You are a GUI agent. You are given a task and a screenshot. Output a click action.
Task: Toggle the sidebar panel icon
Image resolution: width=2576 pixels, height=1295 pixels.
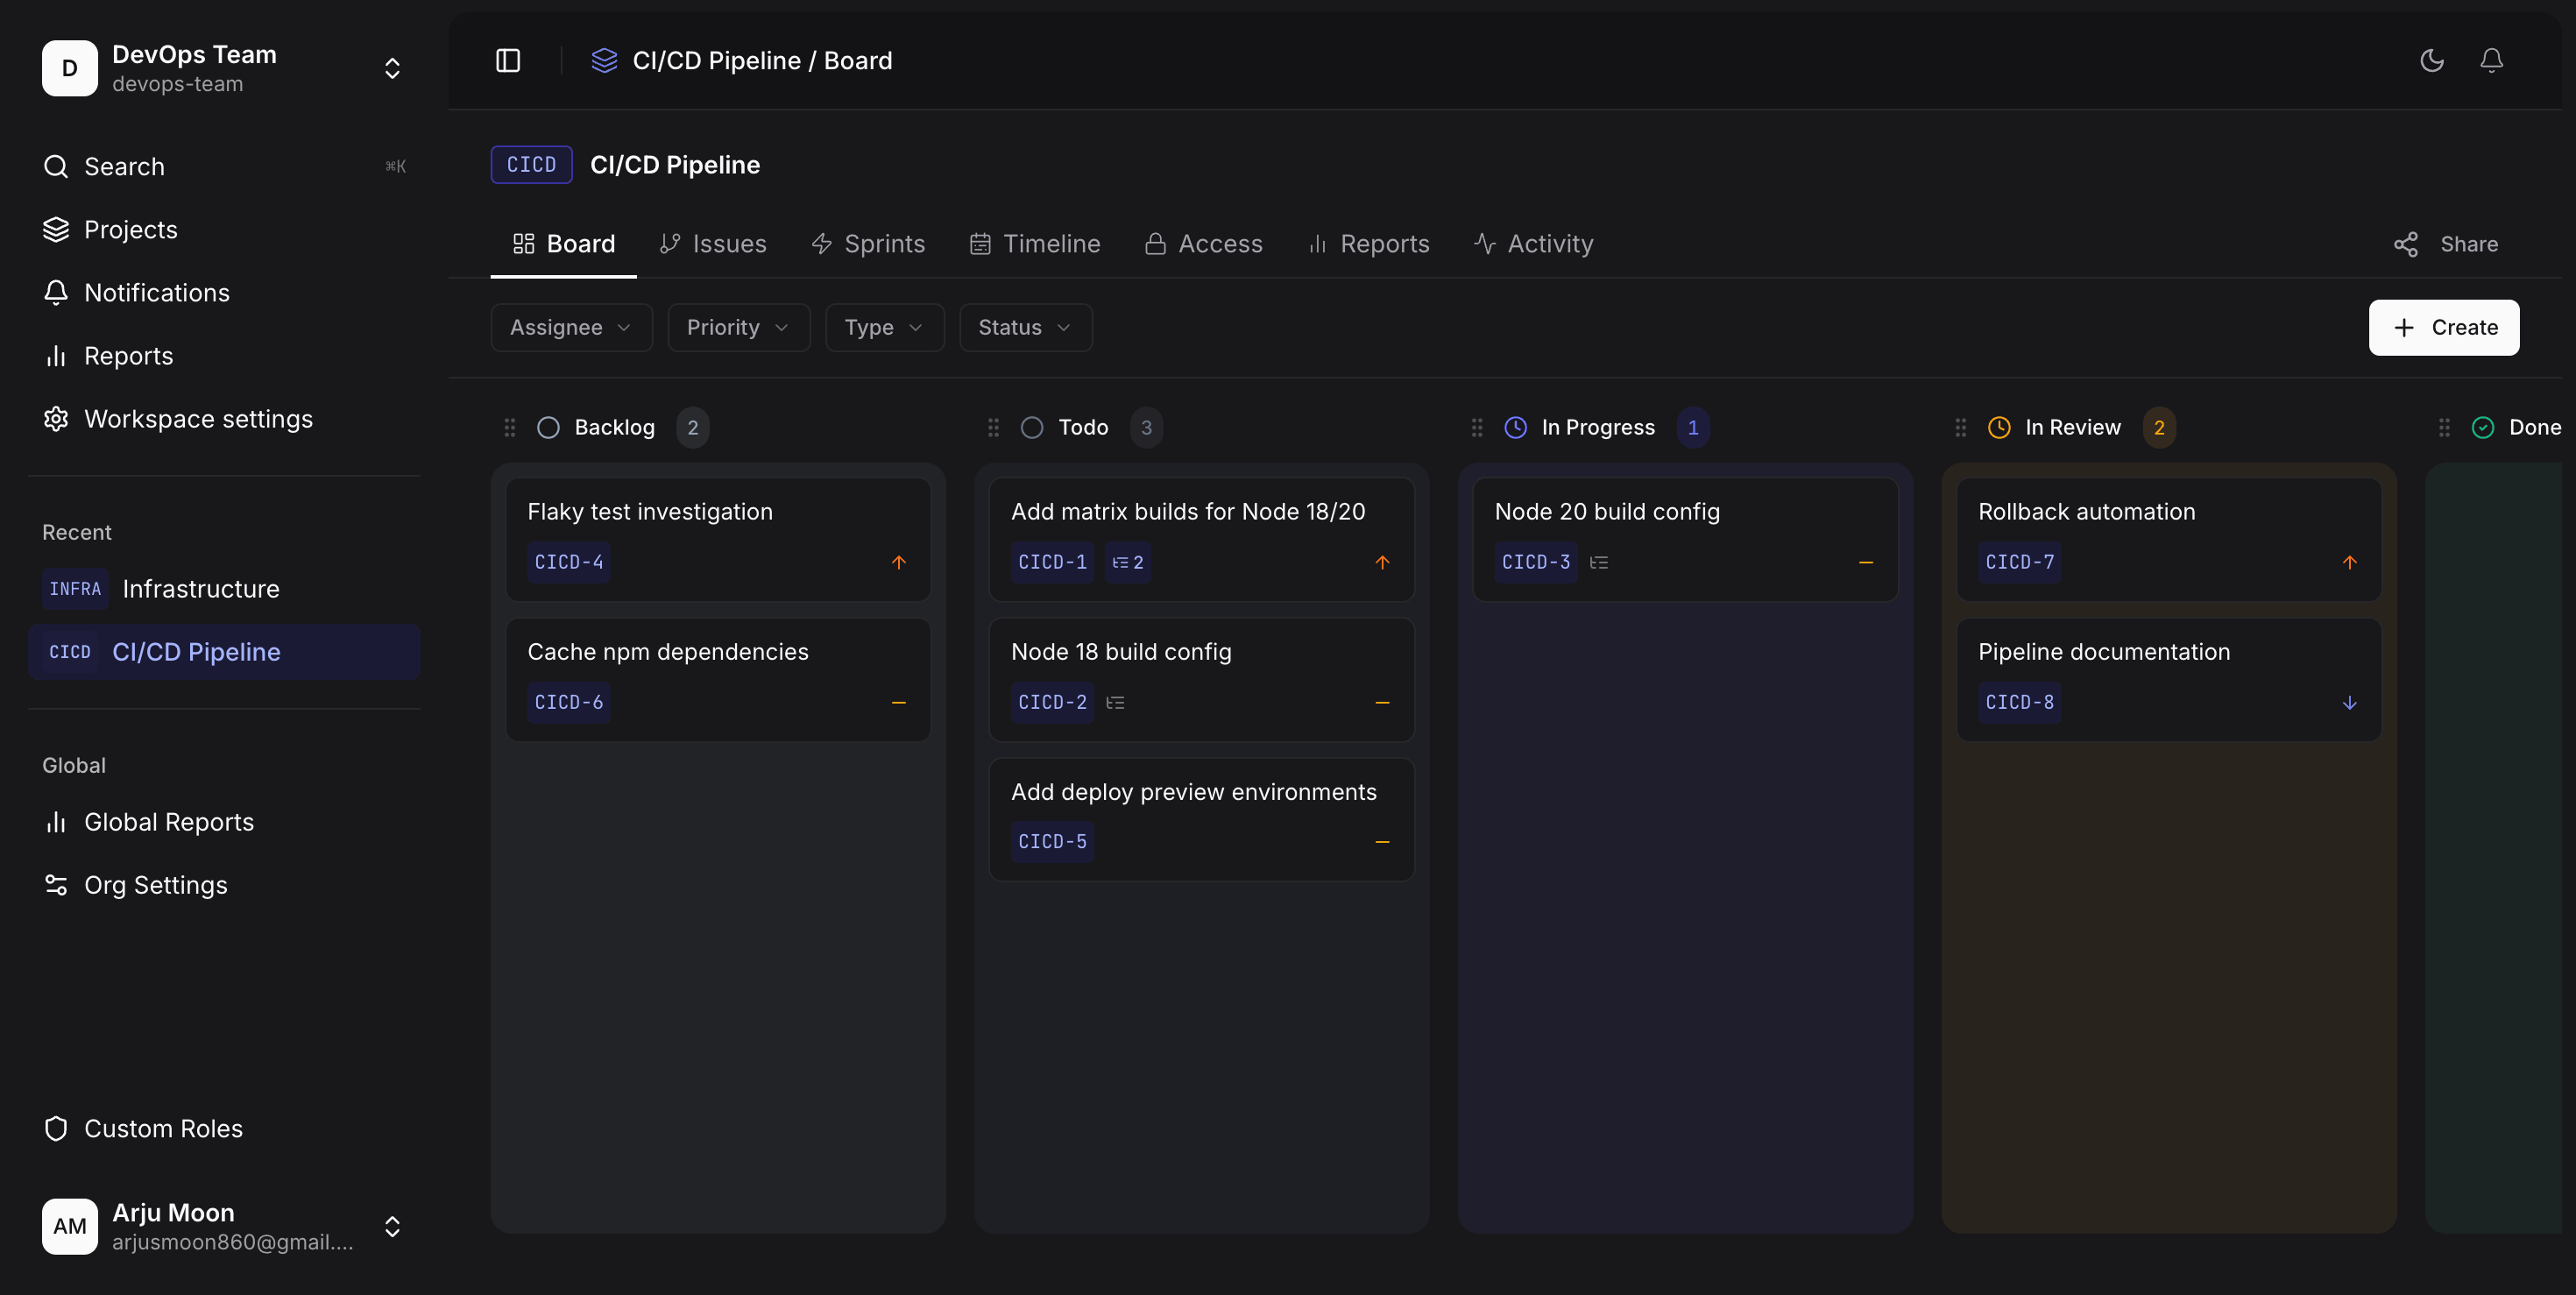point(508,61)
